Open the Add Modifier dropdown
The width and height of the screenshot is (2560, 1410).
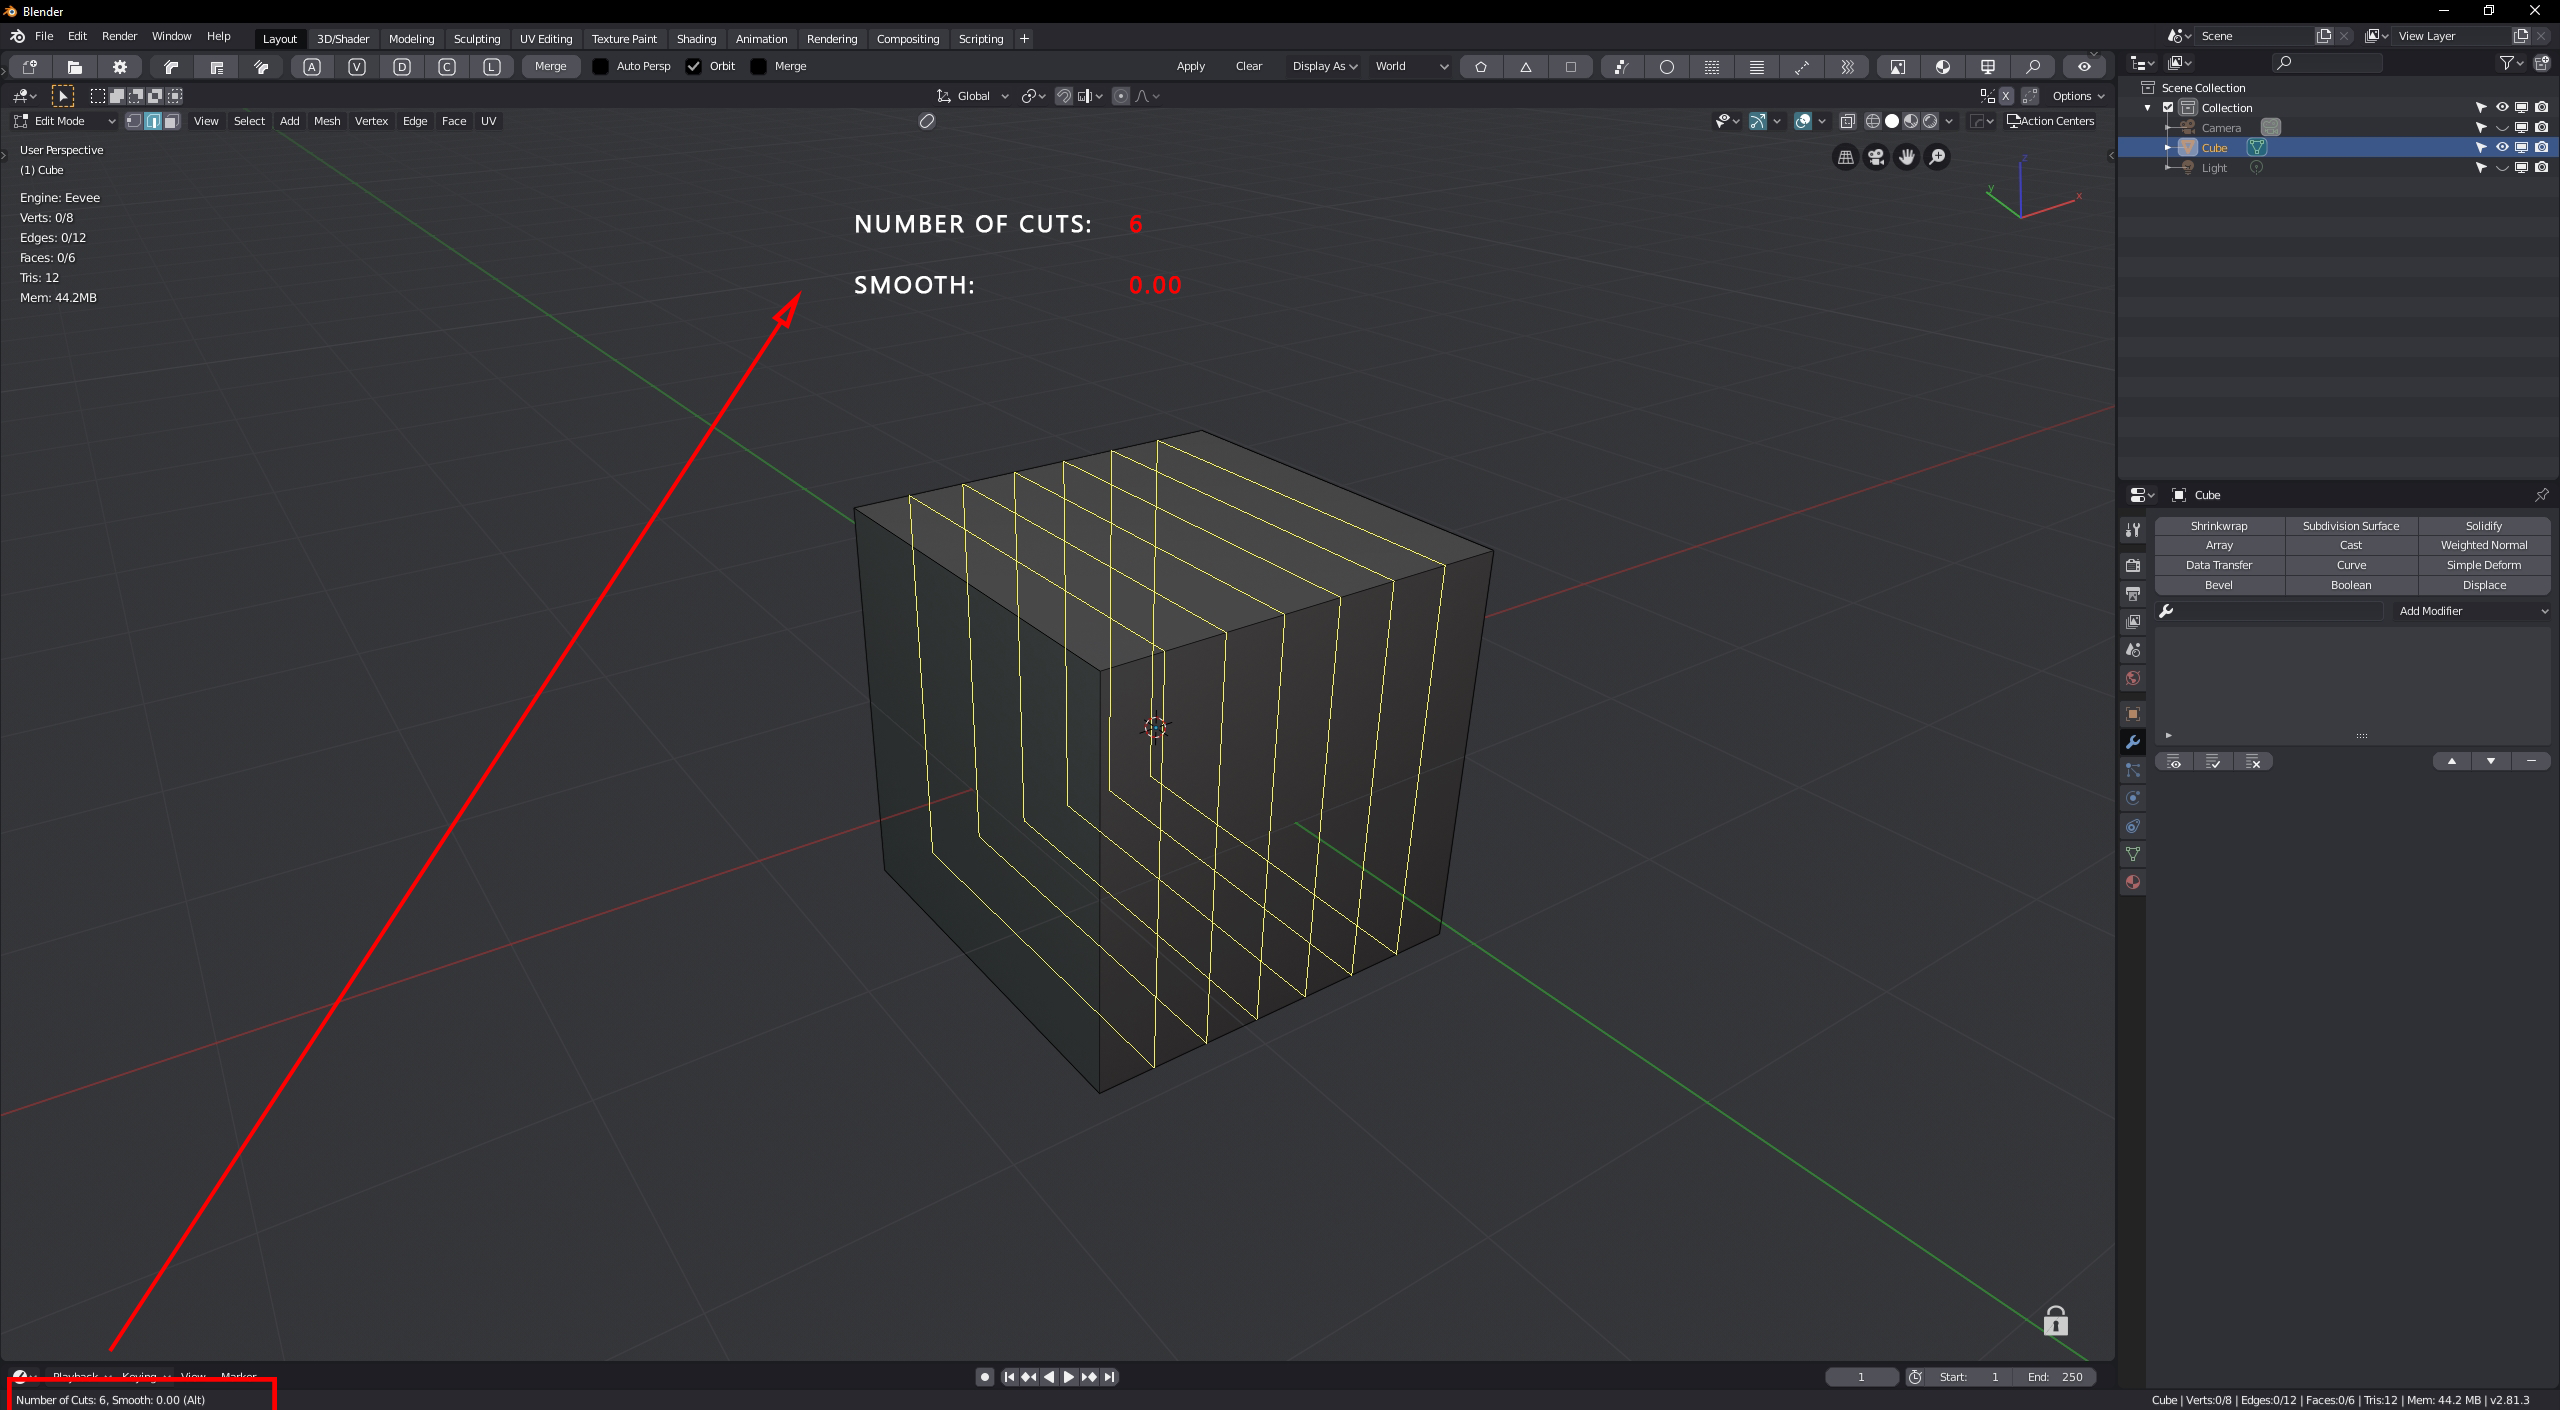coord(2471,611)
